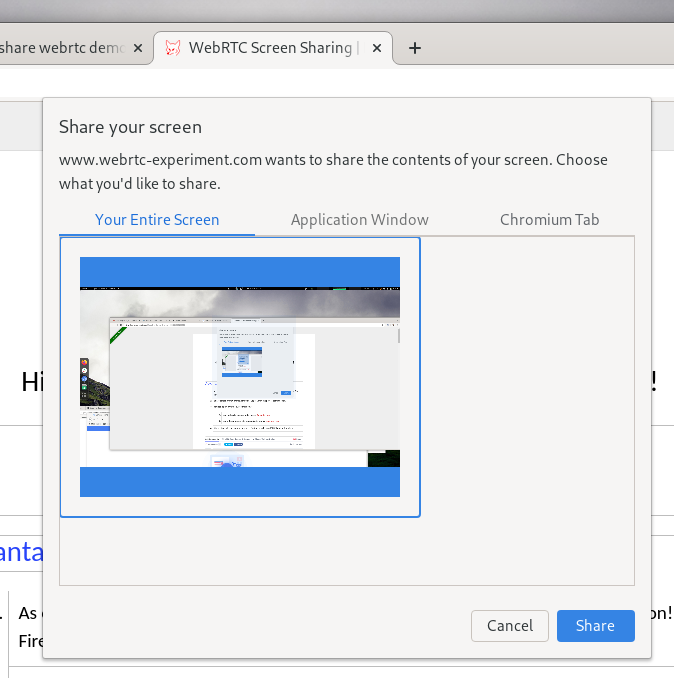Open a new browser tab
Screen dimensions: 674x678
tap(415, 48)
